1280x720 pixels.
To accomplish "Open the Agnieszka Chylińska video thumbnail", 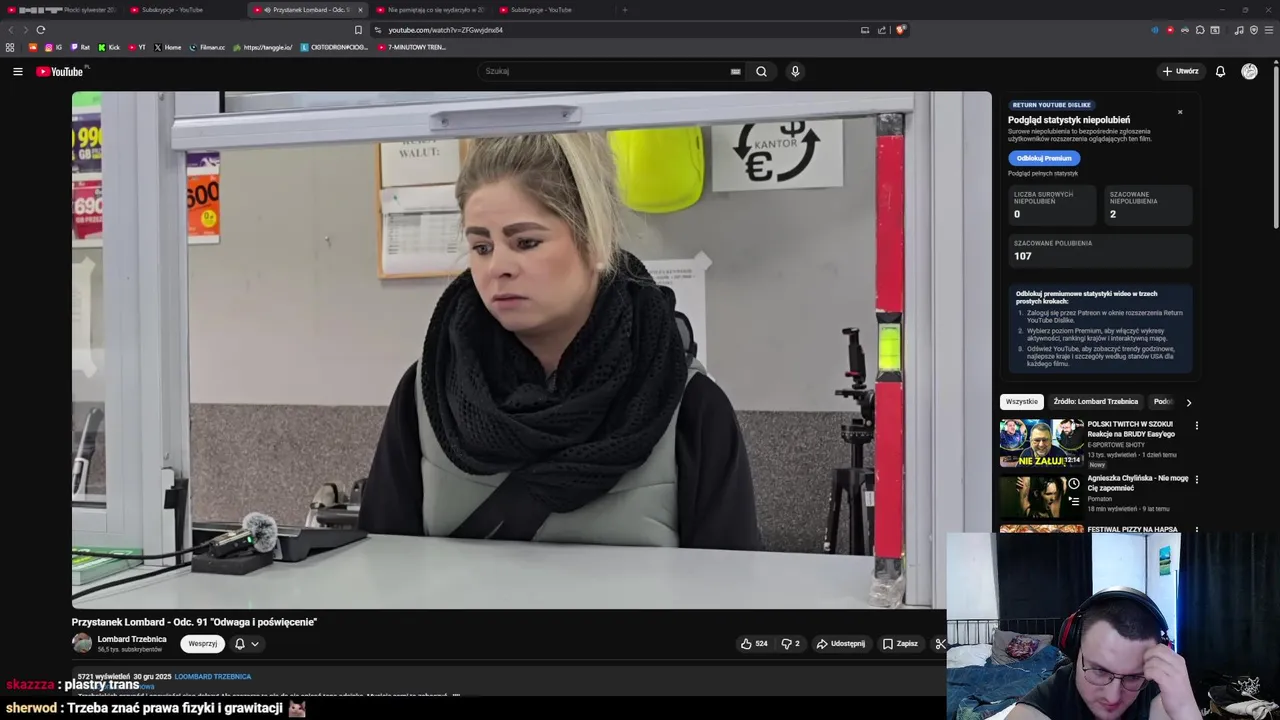I will (x=1041, y=497).
